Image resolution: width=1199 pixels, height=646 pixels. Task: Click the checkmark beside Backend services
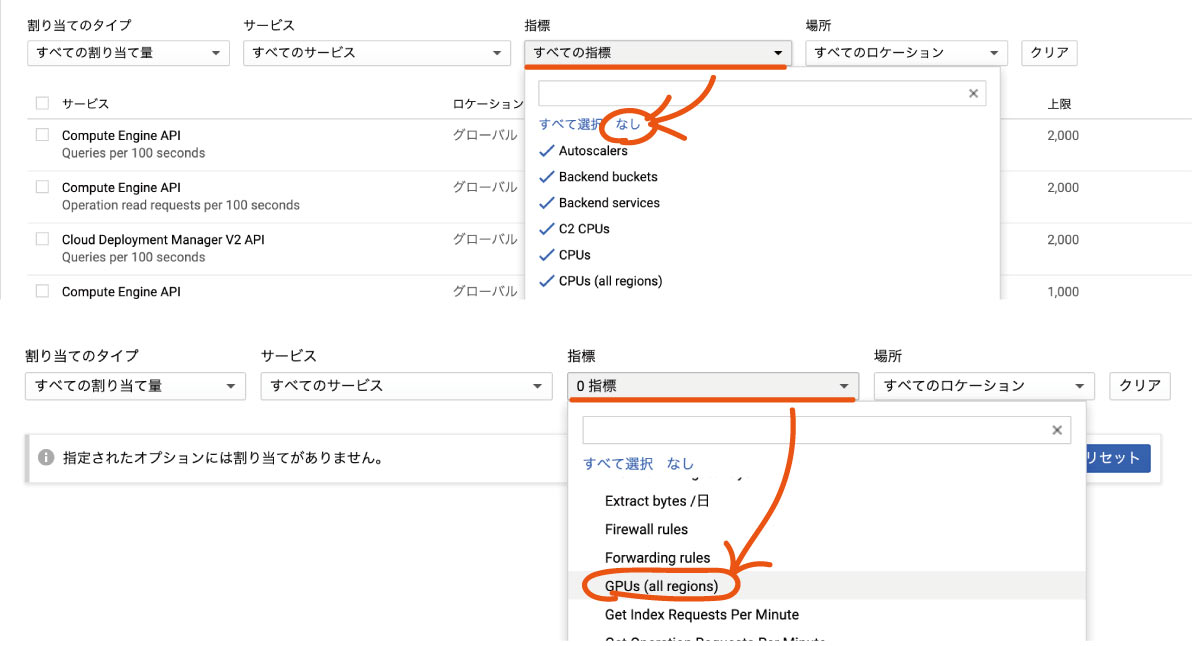(546, 202)
